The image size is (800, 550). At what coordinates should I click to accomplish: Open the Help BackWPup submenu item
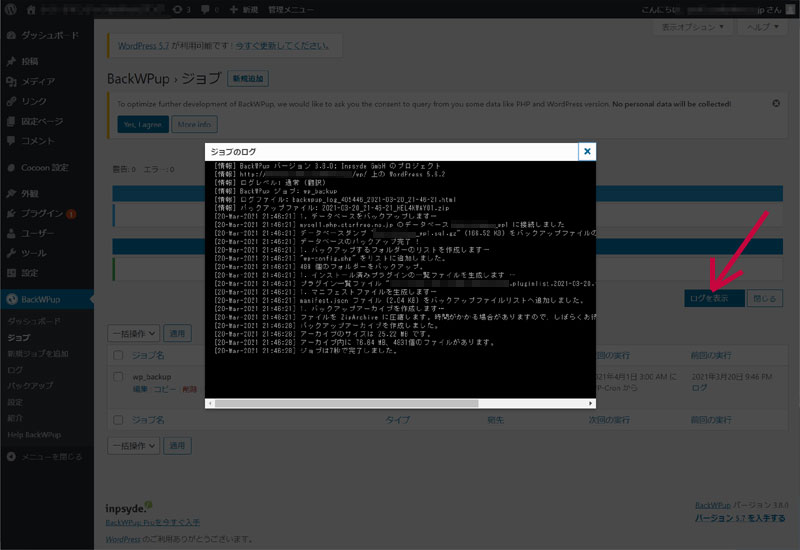pos(34,435)
